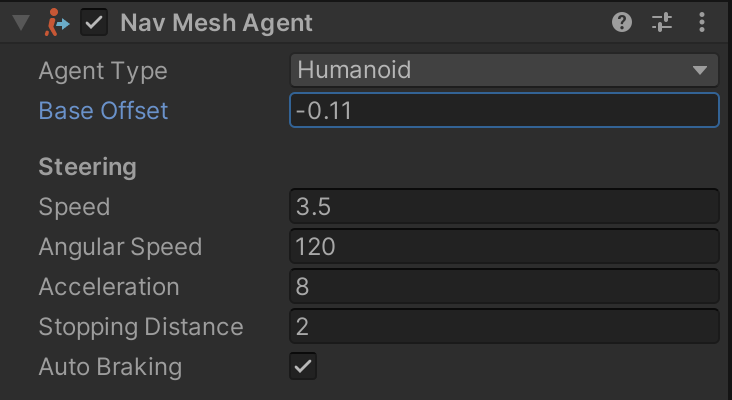This screenshot has width=732, height=400.
Task: Open the three-dot component context menu
Action: pos(702,22)
